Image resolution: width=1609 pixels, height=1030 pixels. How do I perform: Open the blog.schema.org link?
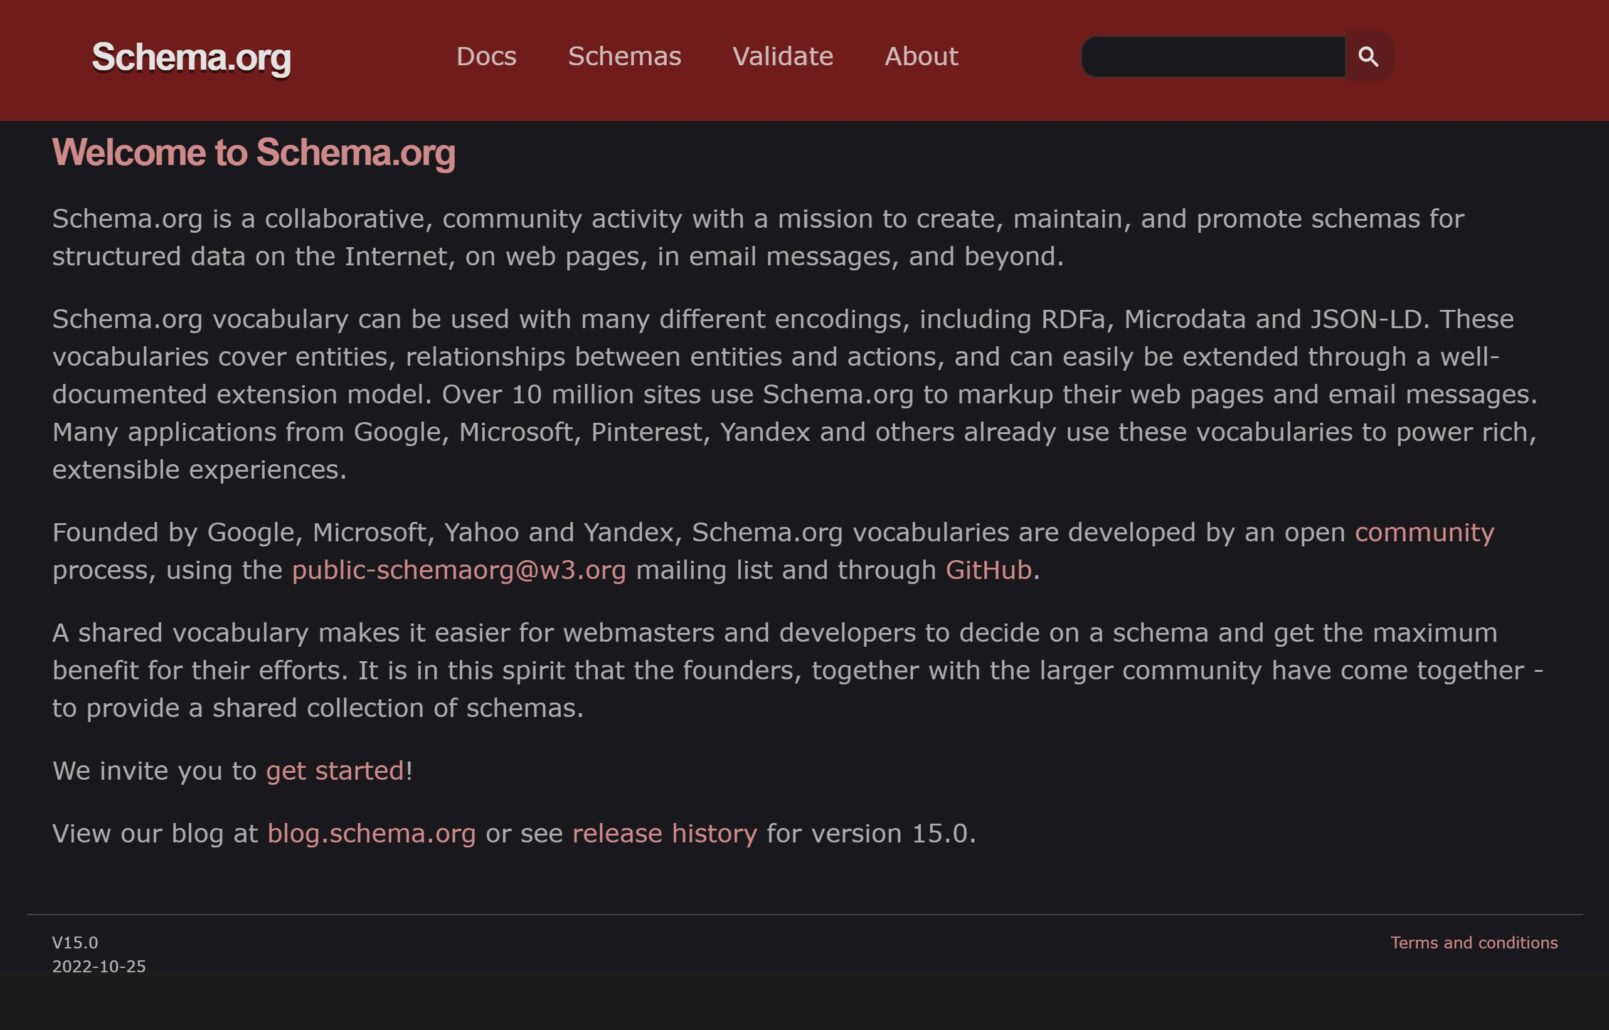371,834
